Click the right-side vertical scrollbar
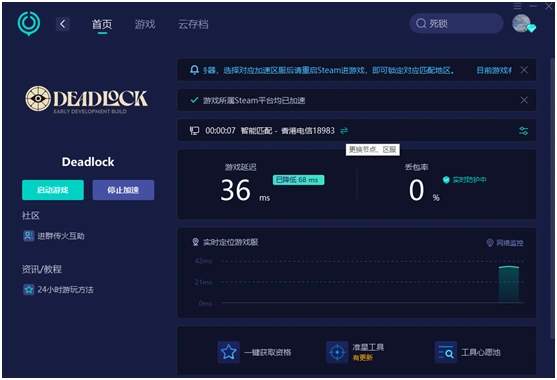Screen dimensions: 557x380 pos(553,199)
